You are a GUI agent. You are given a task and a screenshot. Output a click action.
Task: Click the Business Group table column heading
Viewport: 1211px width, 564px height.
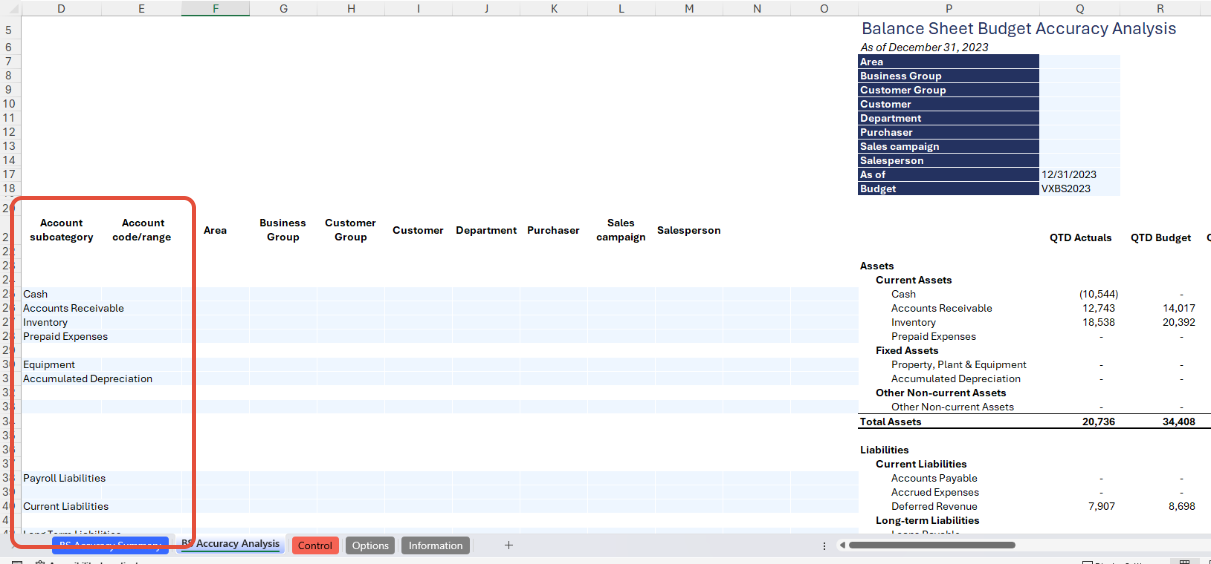tap(283, 230)
